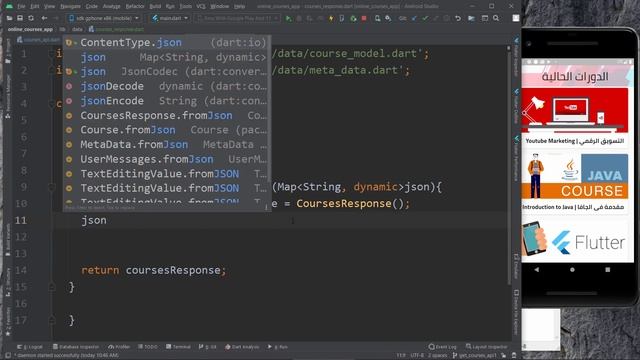Open the emulator target dropdown
This screenshot has height=360, width=640.
point(237,18)
